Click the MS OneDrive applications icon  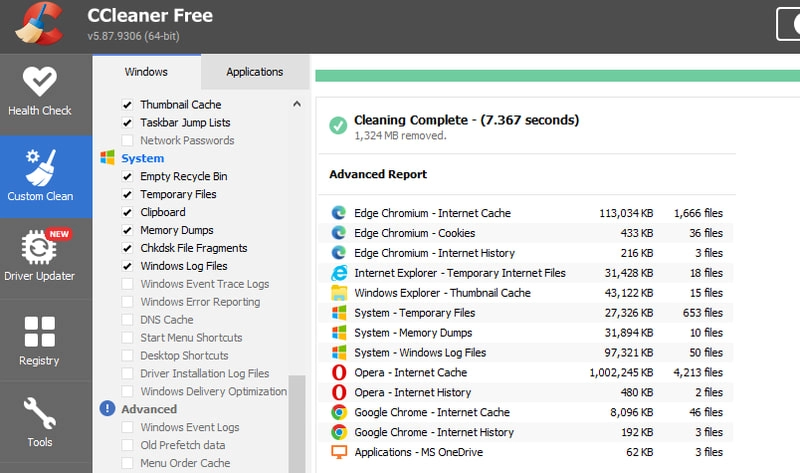click(338, 452)
